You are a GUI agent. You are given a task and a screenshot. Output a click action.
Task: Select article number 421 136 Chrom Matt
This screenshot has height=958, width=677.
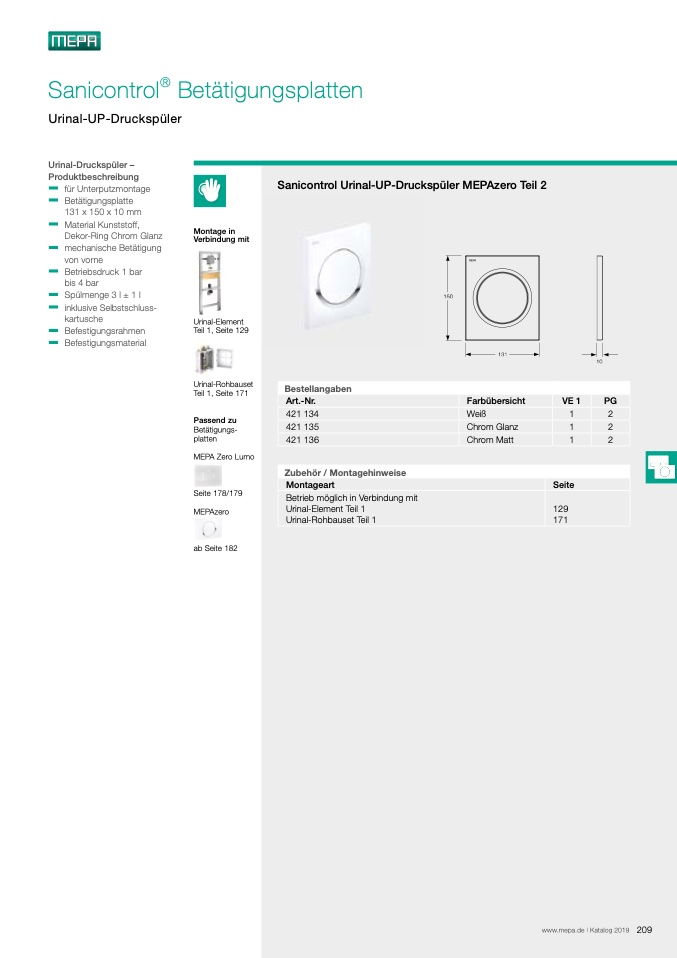coord(302,439)
